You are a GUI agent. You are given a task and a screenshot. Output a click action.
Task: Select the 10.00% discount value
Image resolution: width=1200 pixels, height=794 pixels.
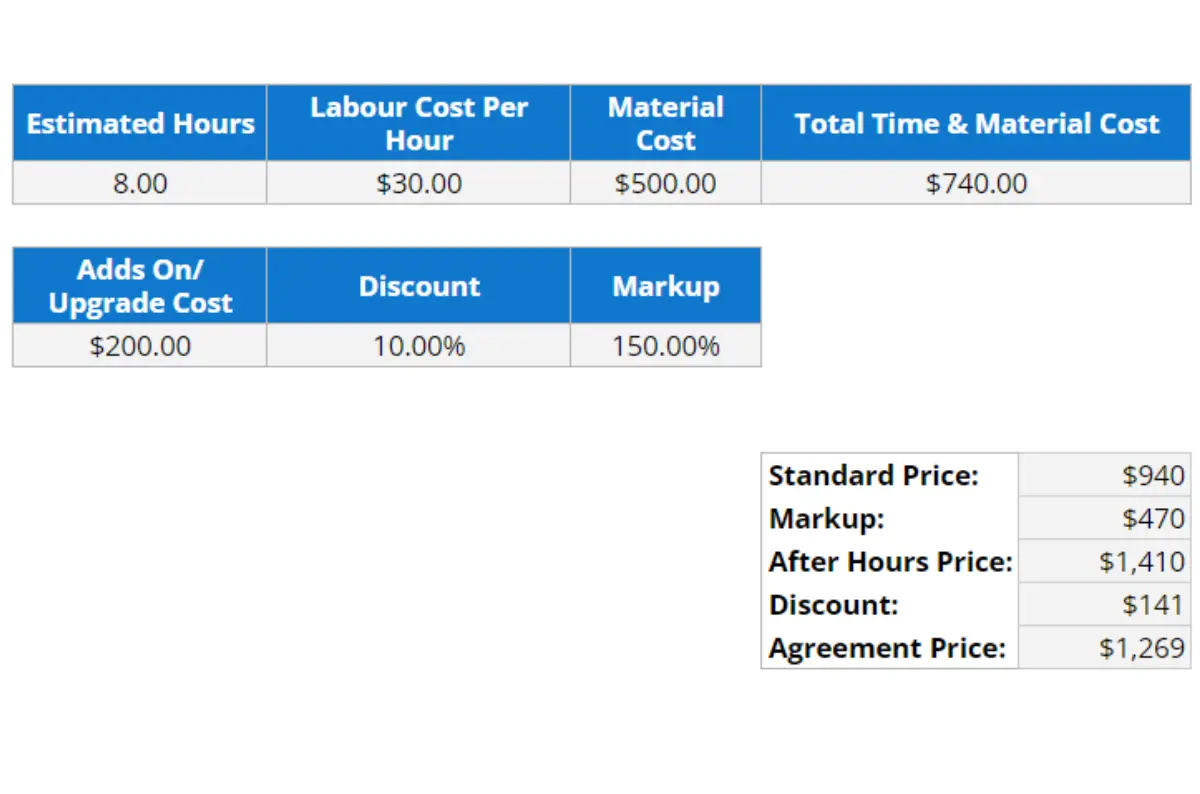418,347
